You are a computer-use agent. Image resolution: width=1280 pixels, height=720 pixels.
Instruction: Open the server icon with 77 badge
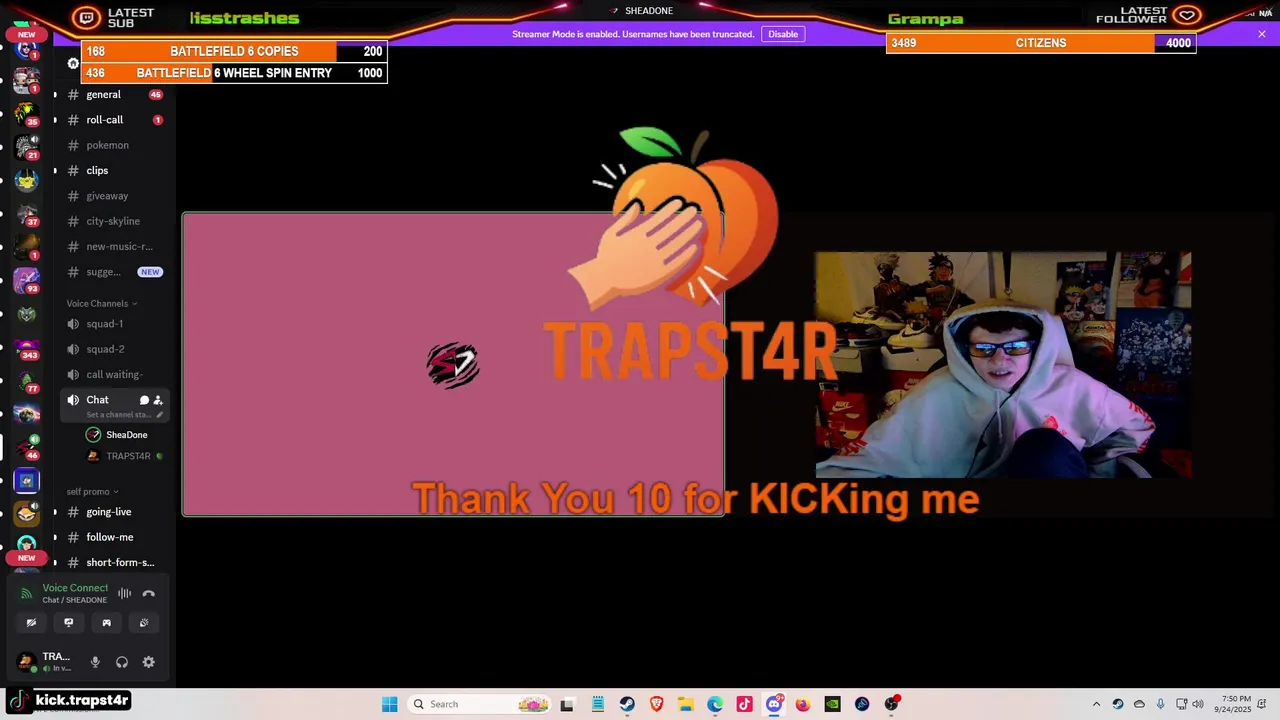tap(27, 382)
